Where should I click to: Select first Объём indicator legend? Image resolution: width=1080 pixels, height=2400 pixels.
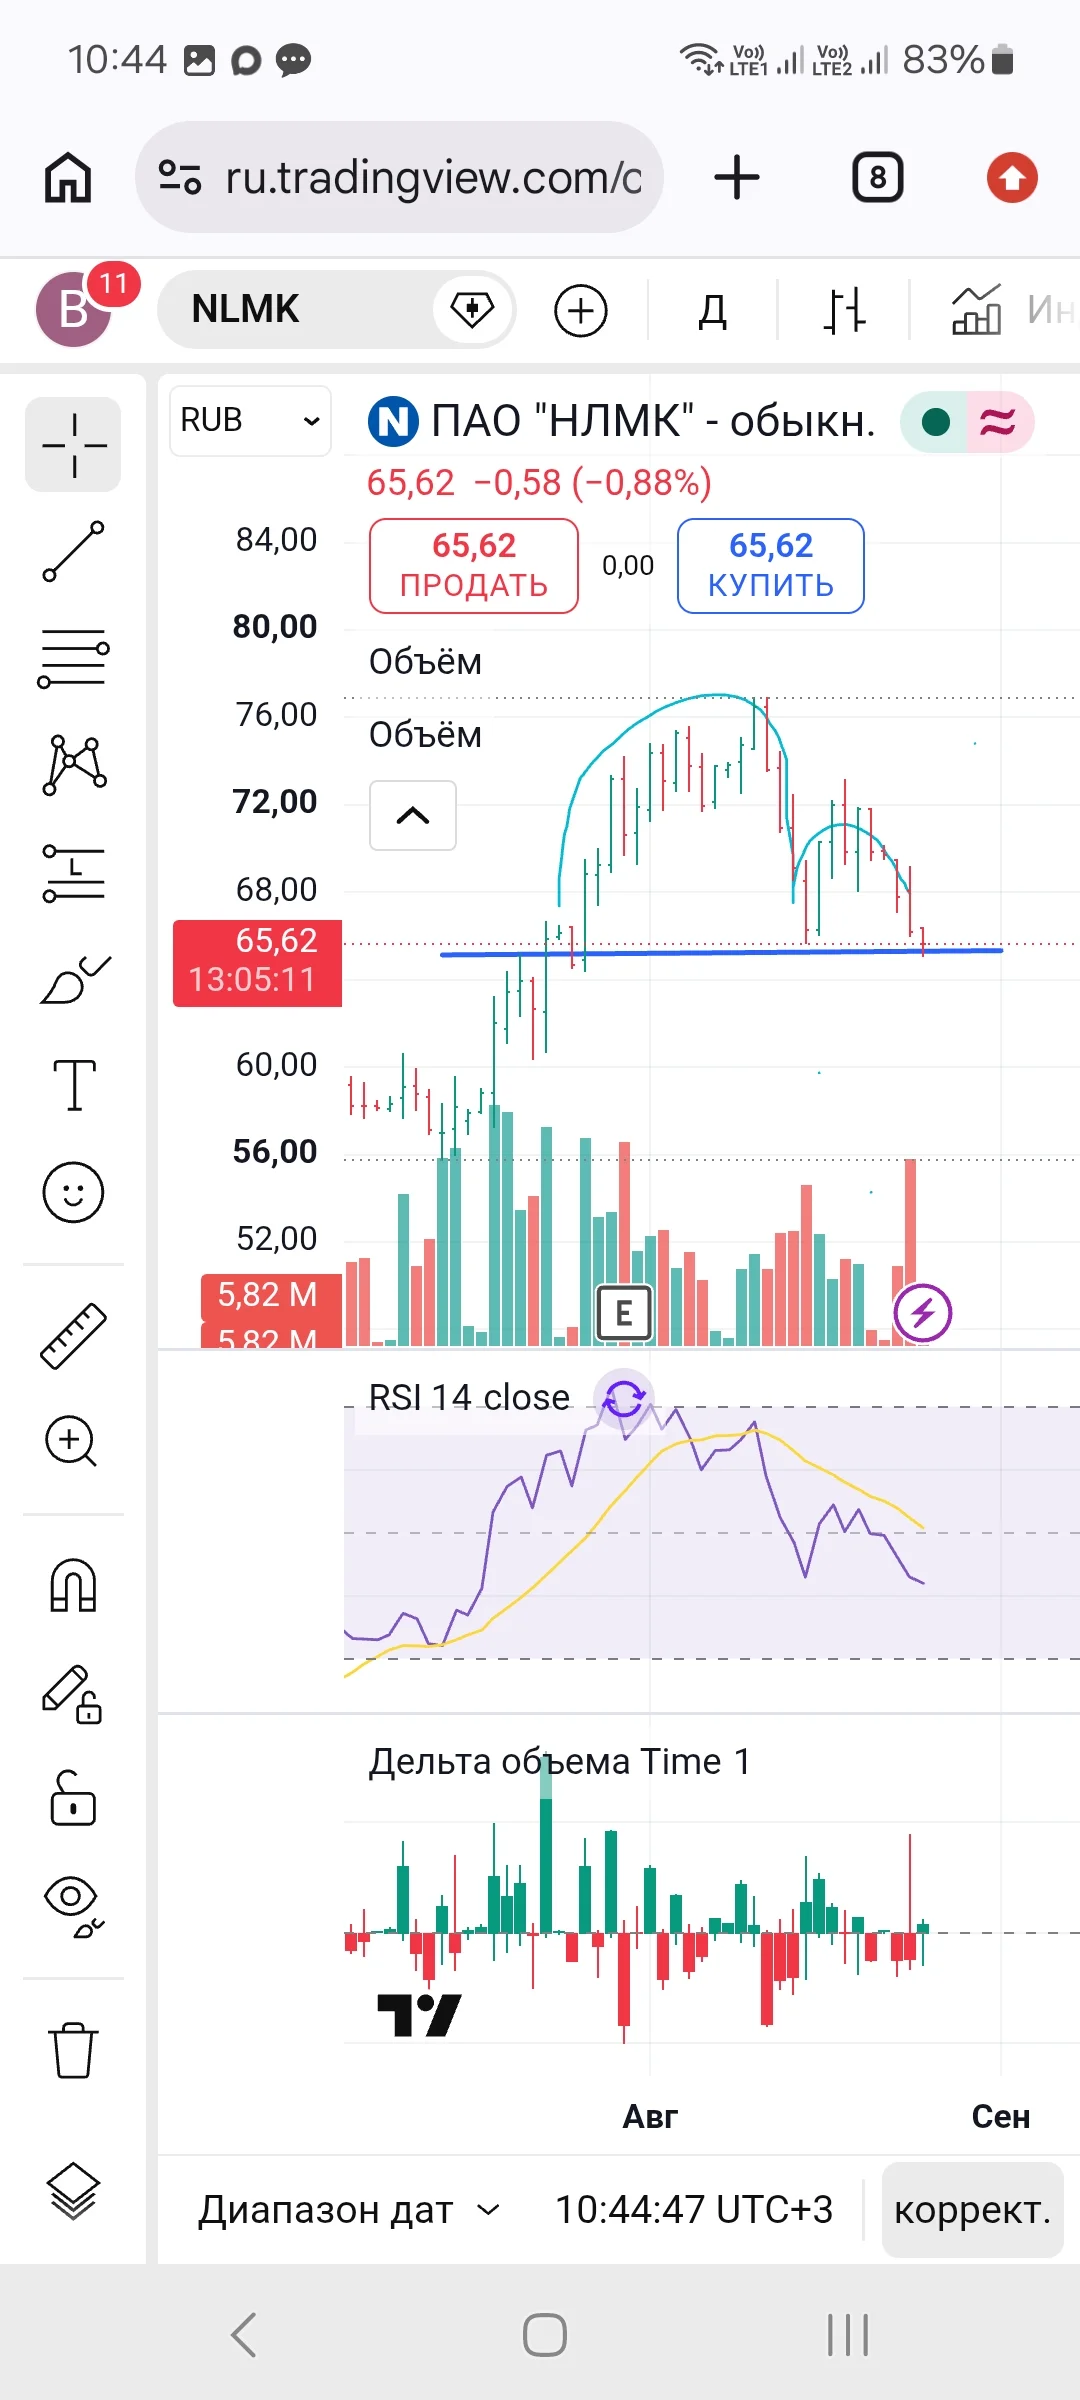coord(425,661)
